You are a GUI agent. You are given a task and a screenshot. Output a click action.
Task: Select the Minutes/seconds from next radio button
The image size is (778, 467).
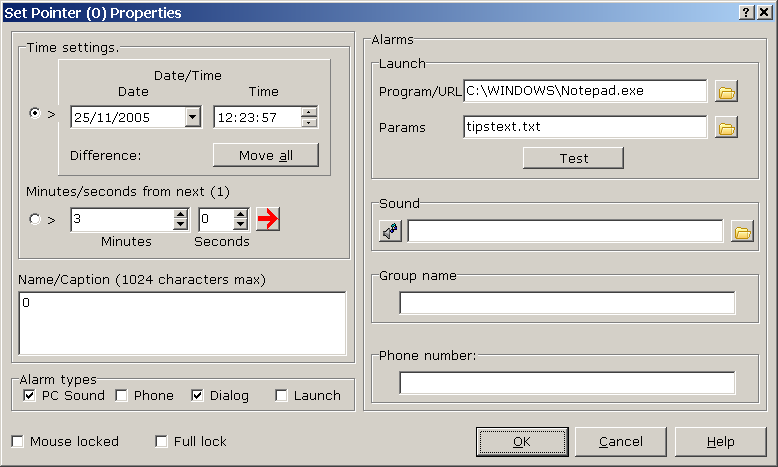click(x=36, y=220)
